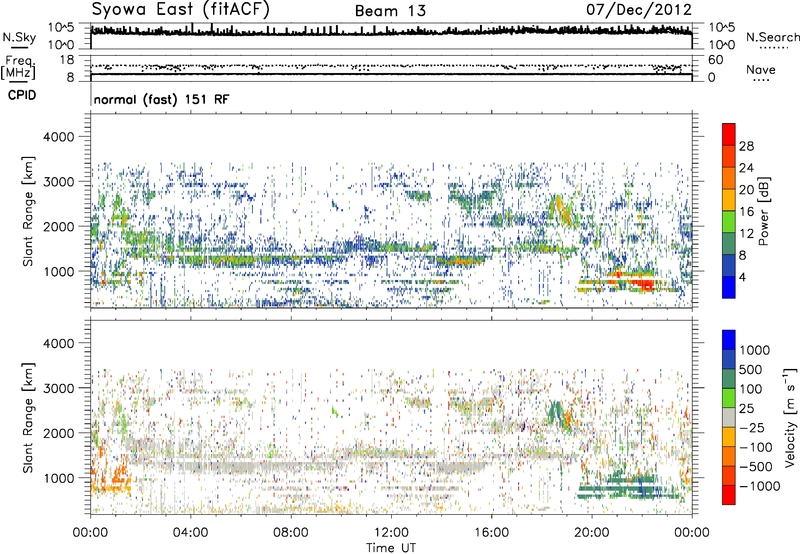Click the 'Power [dB]' colorbar title
Screen dimensions: 800x554
click(x=763, y=211)
